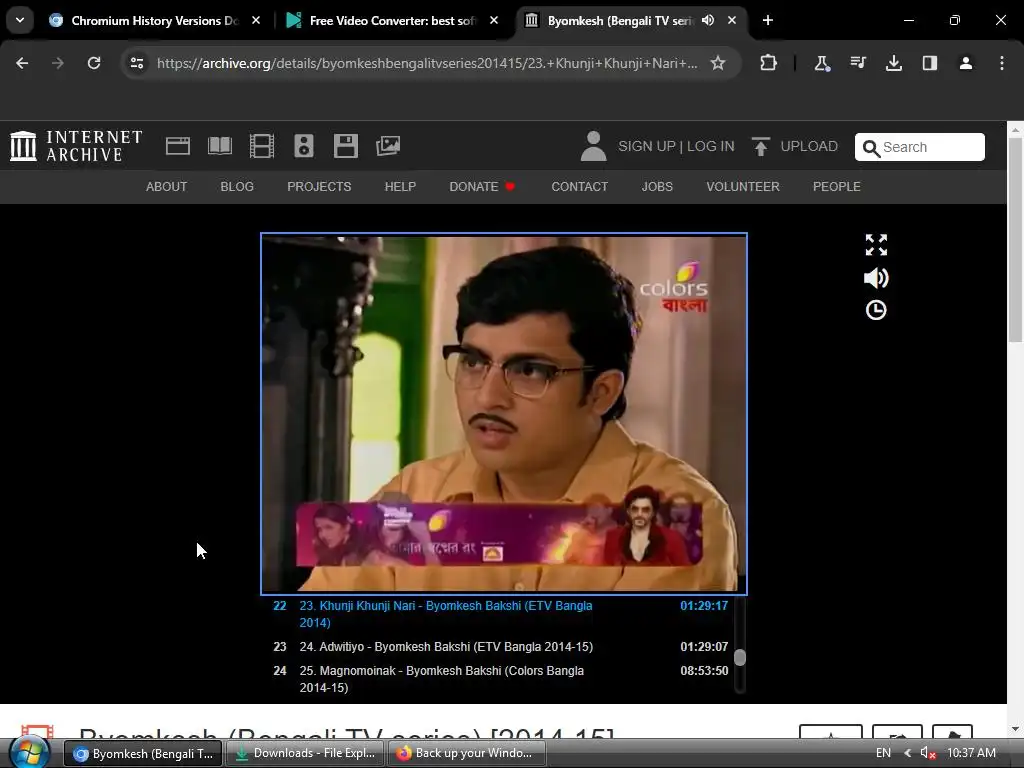Click the page vertical scrollbar
Screen dimensions: 1024x768
coord(1016,240)
